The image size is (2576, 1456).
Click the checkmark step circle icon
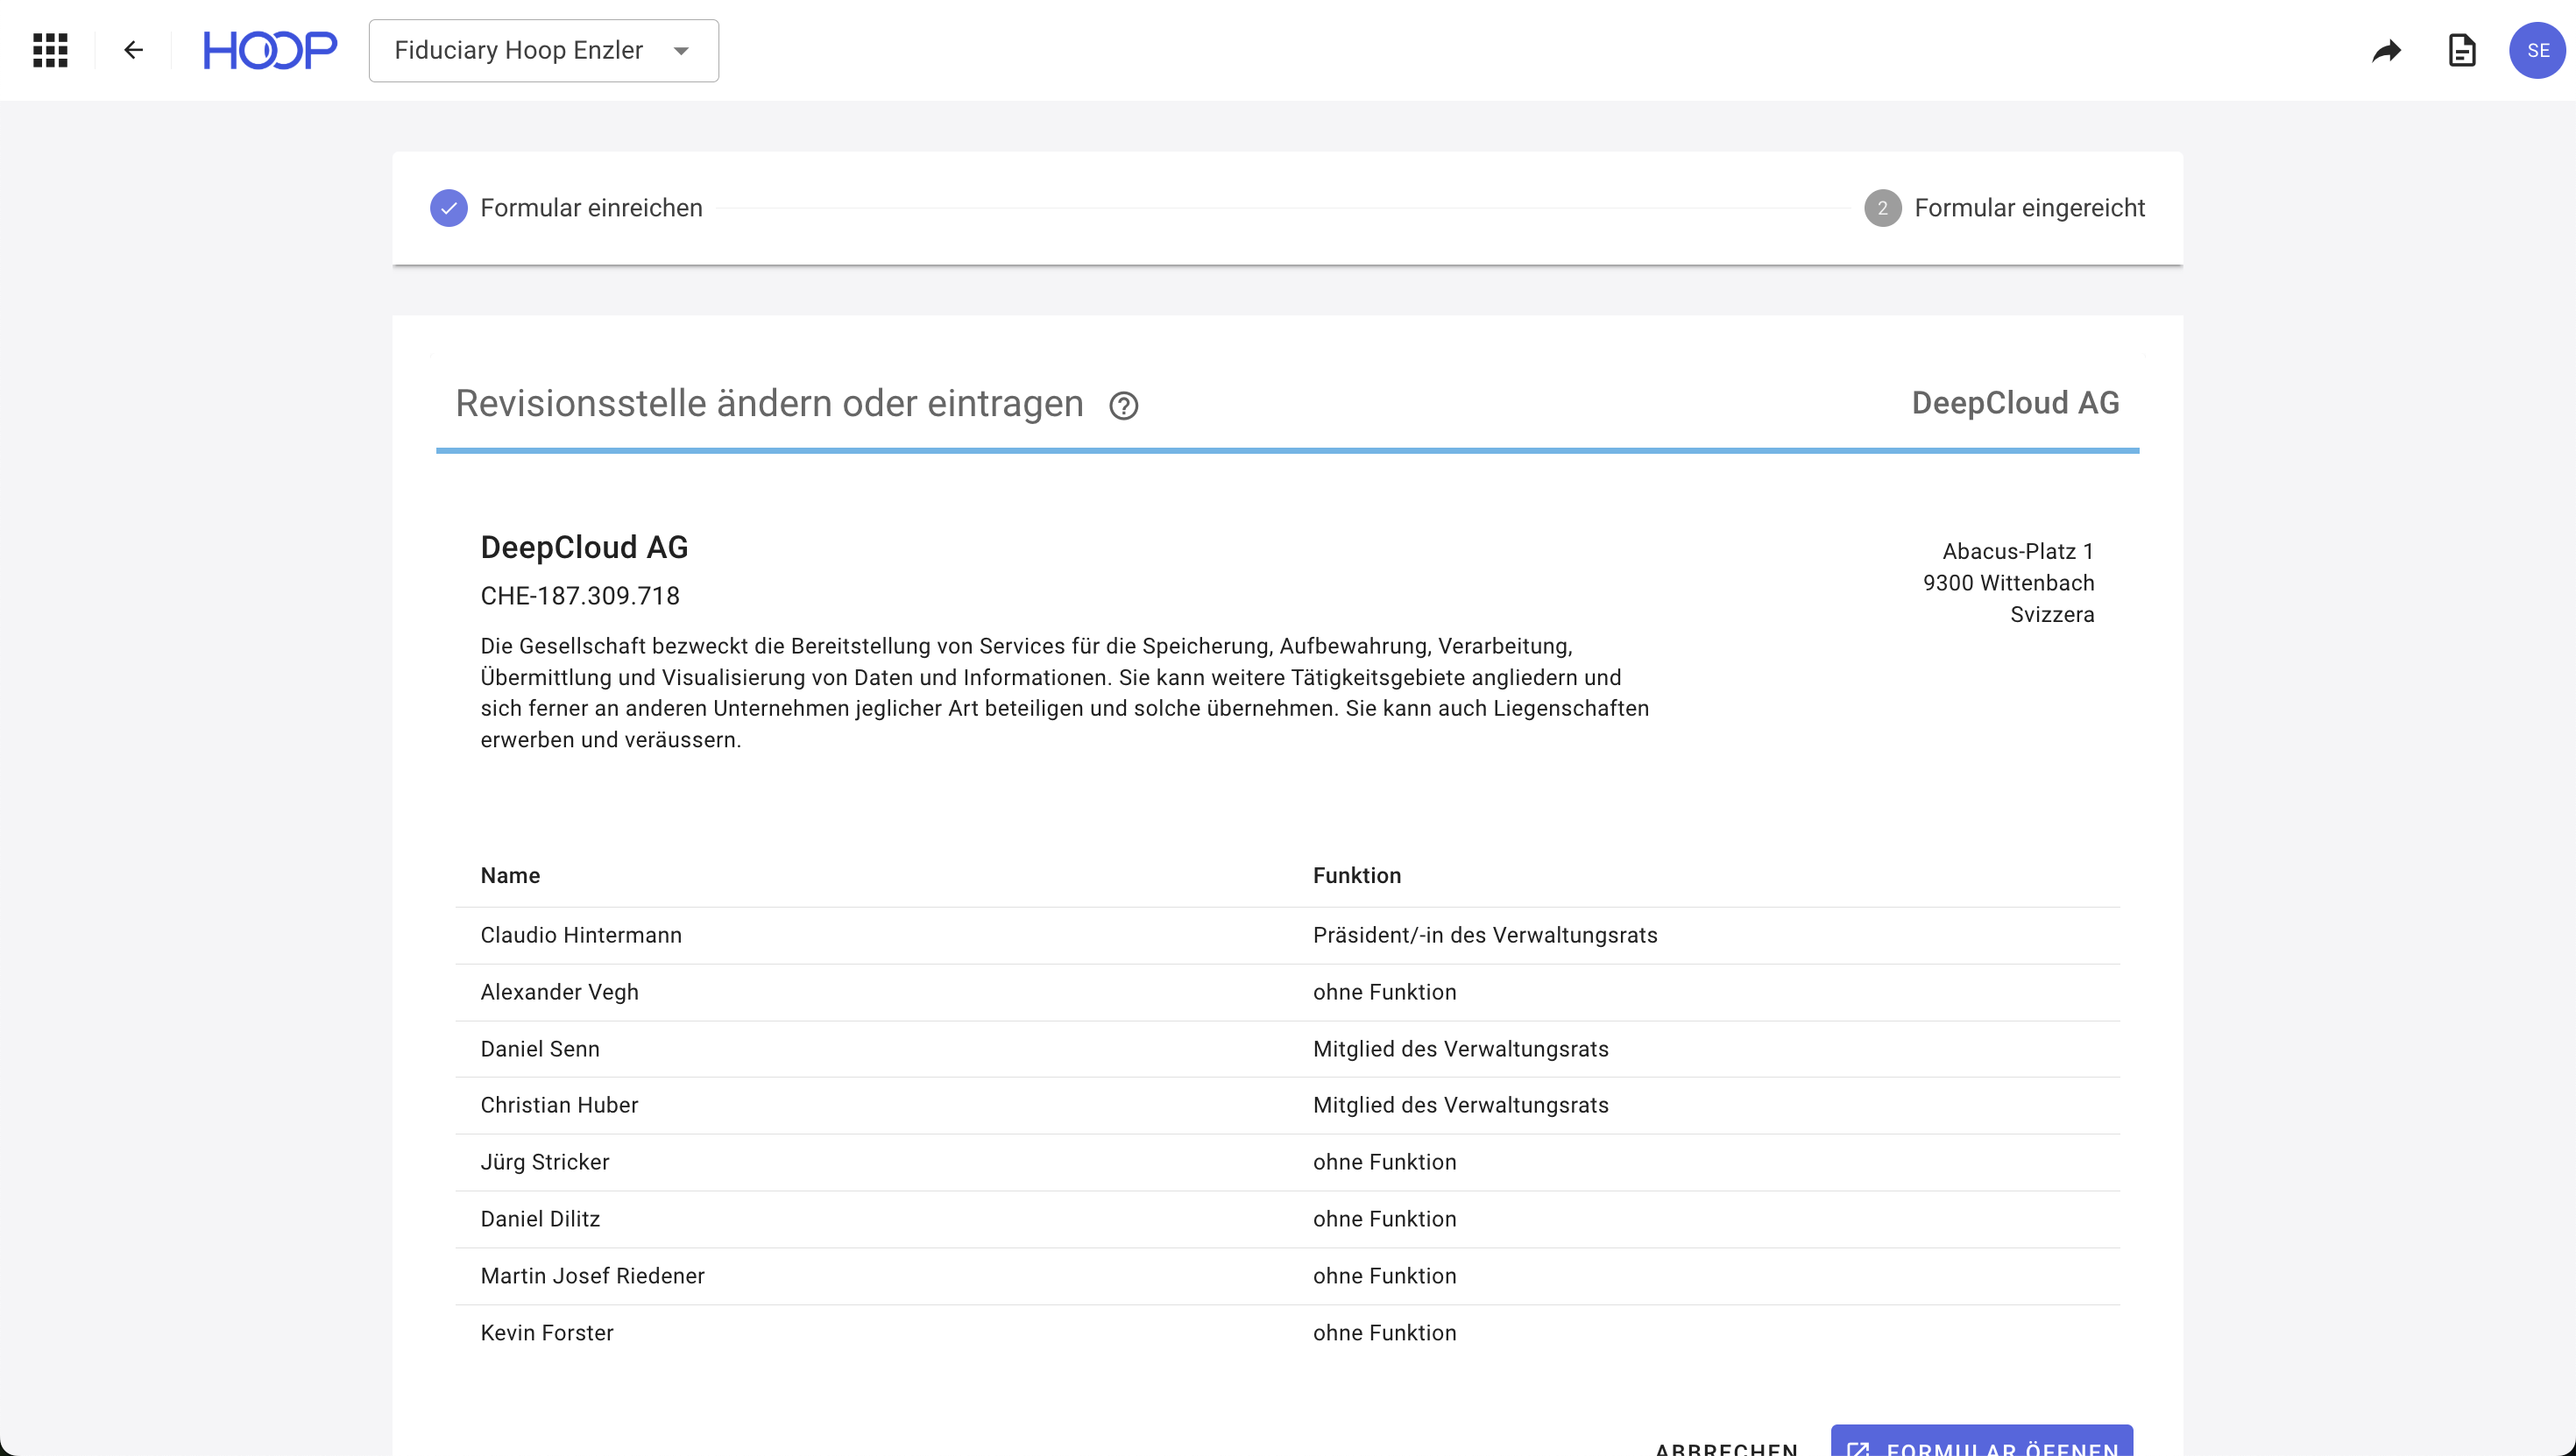point(449,208)
